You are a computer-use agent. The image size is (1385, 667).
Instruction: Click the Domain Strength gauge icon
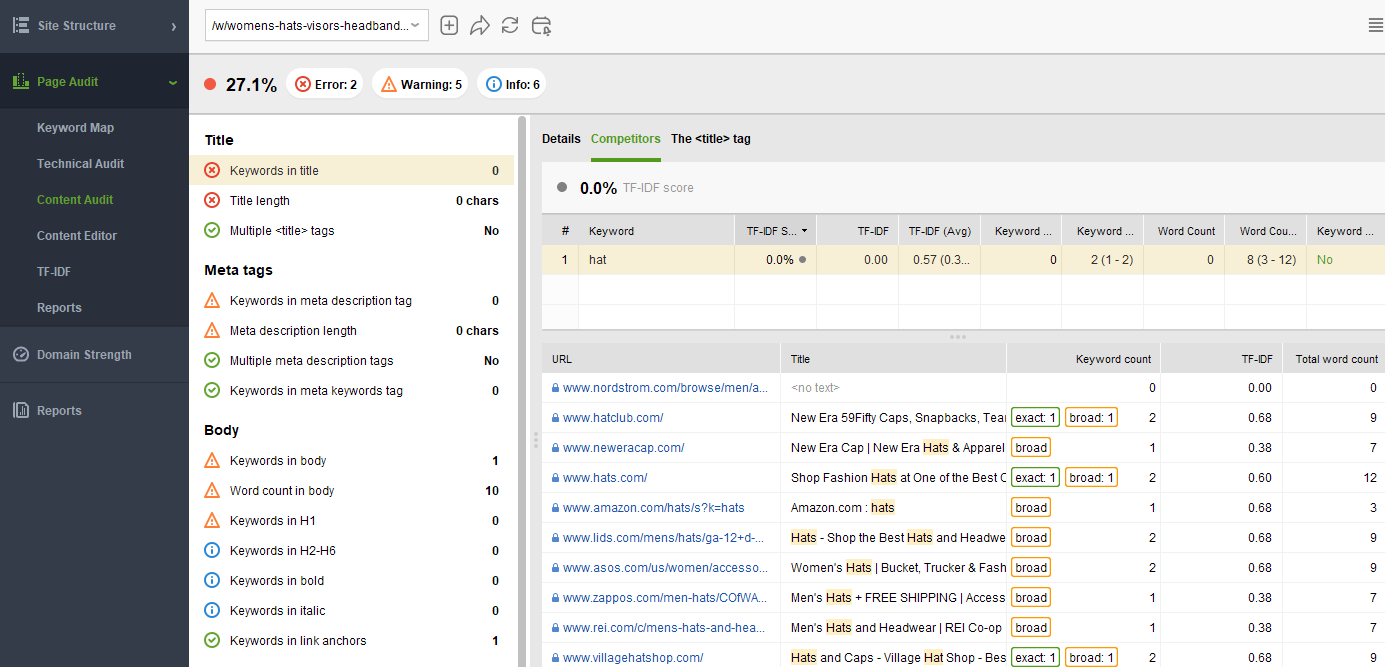point(20,355)
